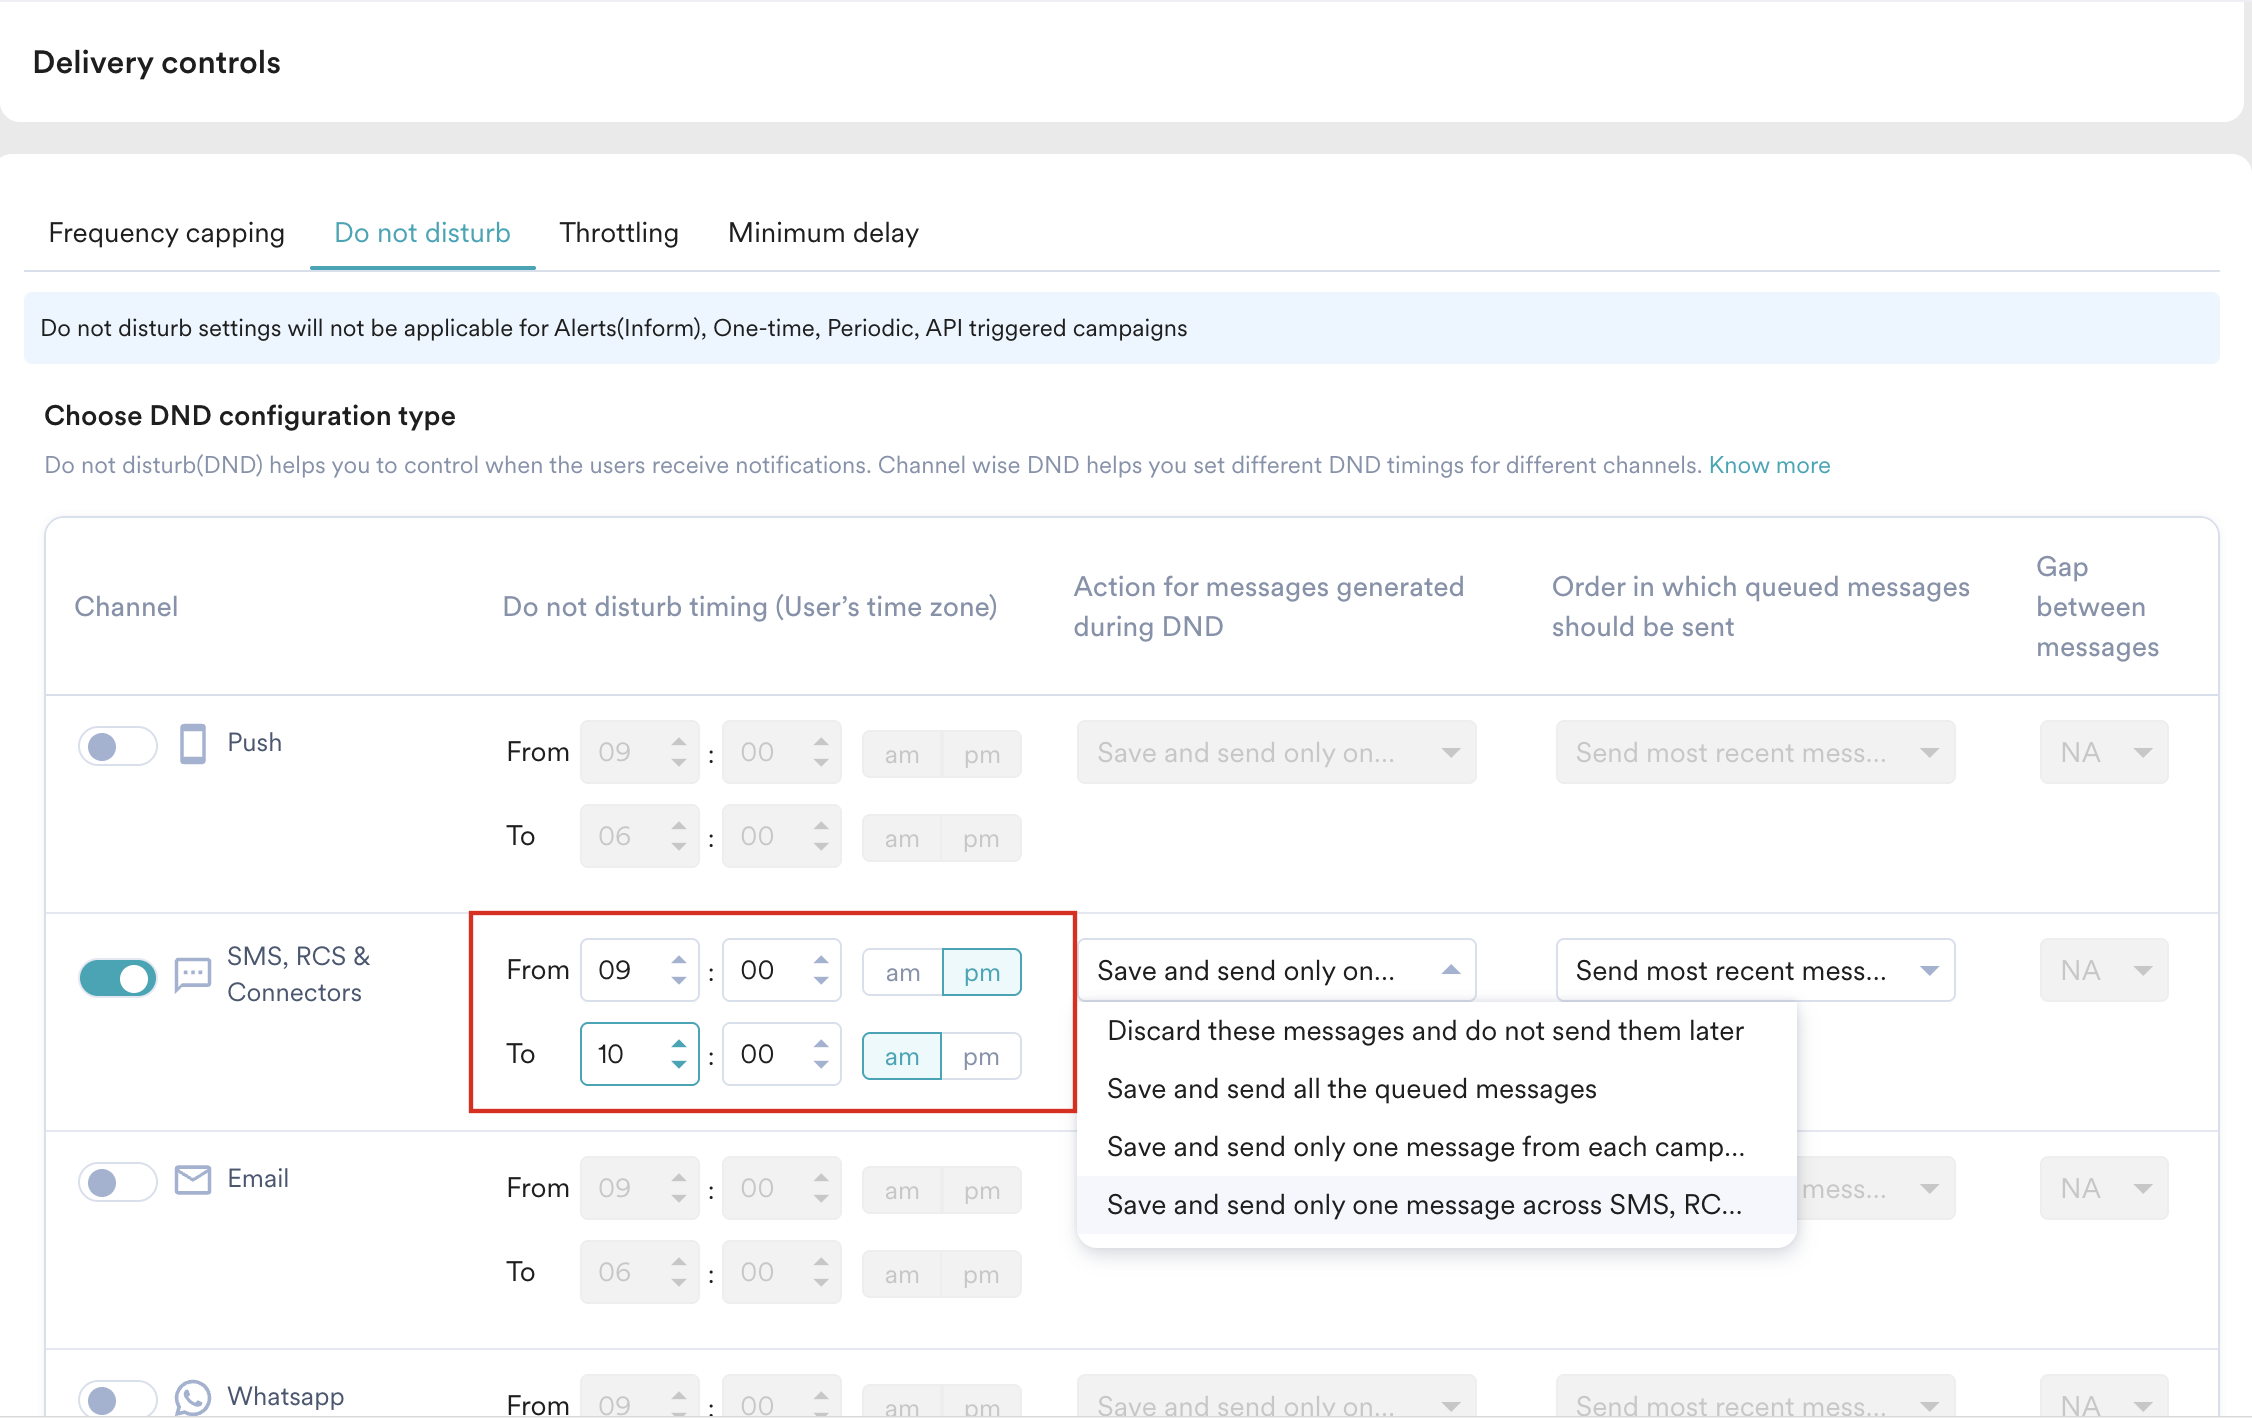2252x1418 pixels.
Task: Select pm for SMS To time
Action: tap(981, 1057)
